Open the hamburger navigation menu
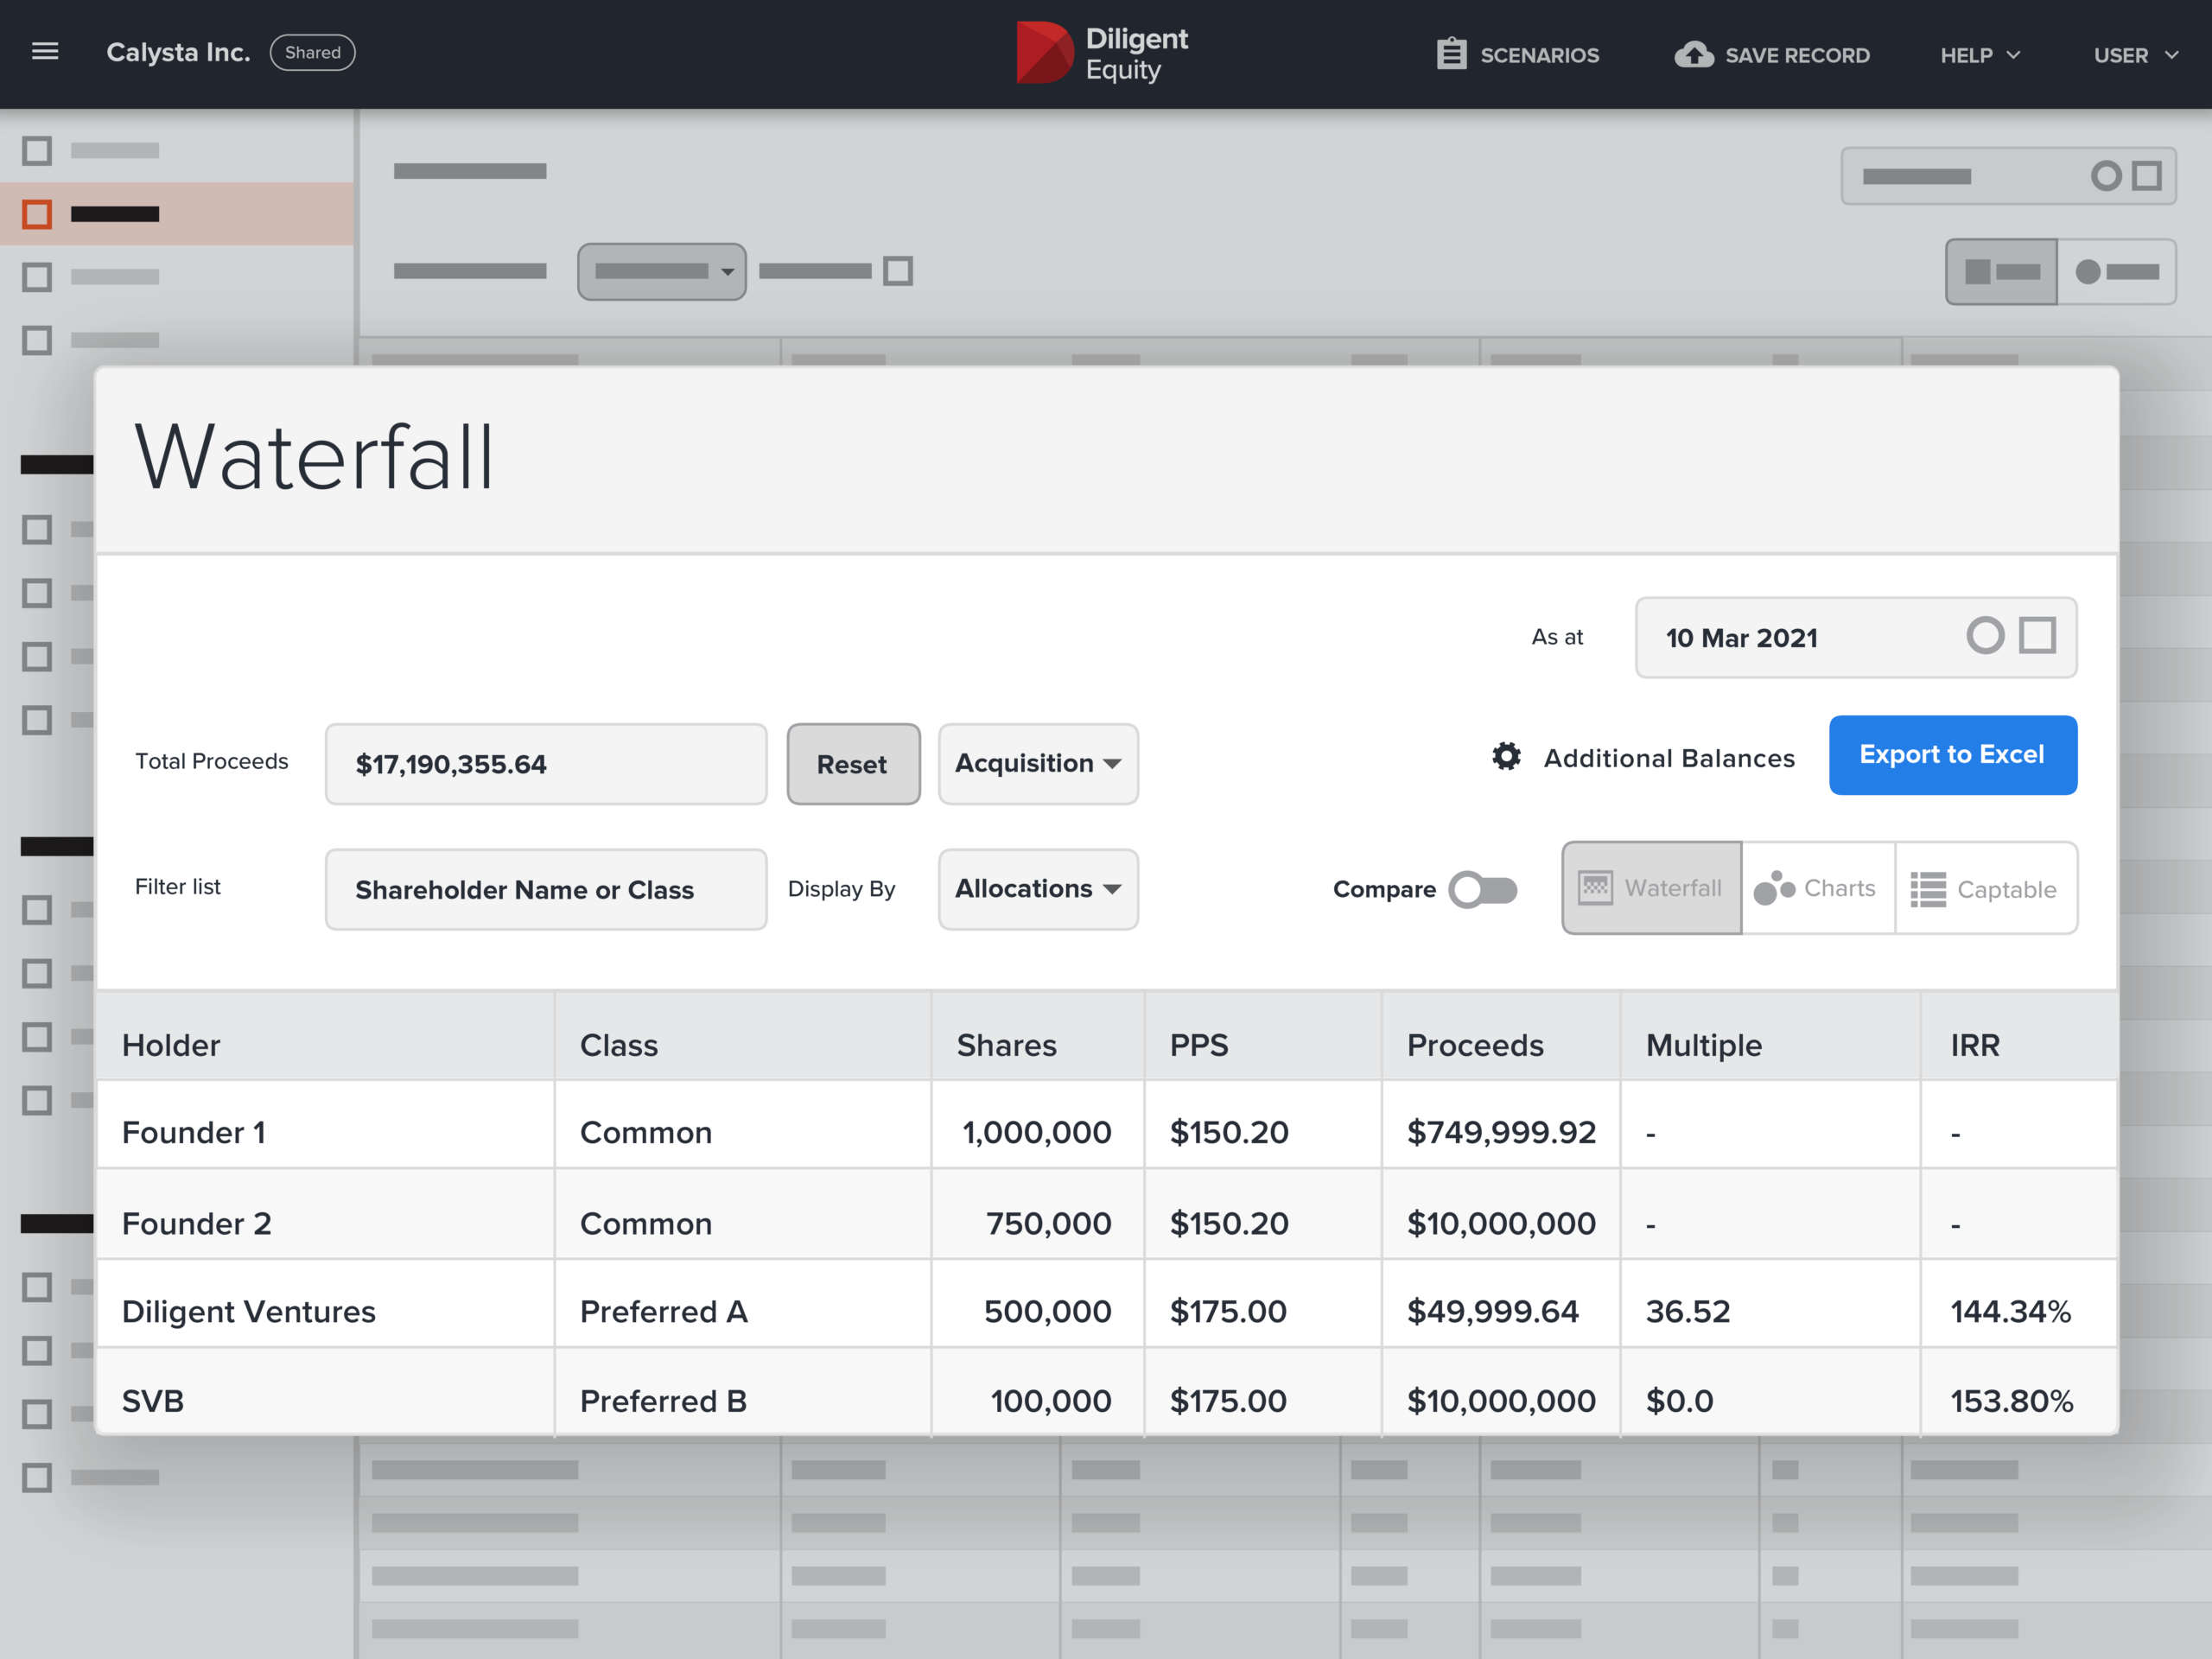This screenshot has height=1659, width=2212. pyautogui.click(x=45, y=52)
